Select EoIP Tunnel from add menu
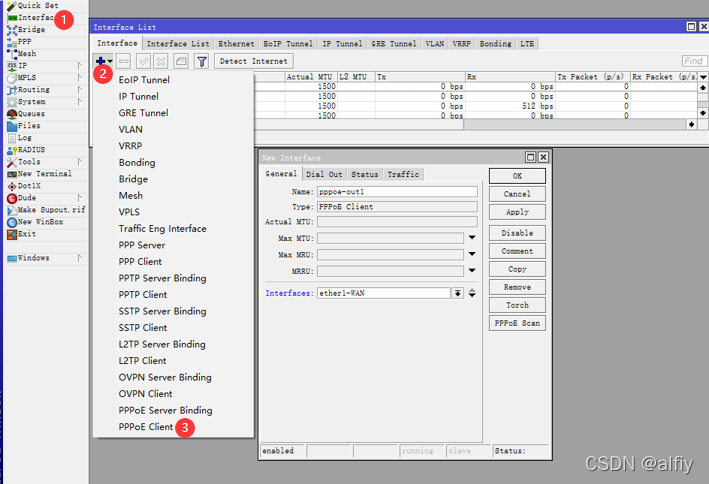709x484 pixels. coord(144,80)
